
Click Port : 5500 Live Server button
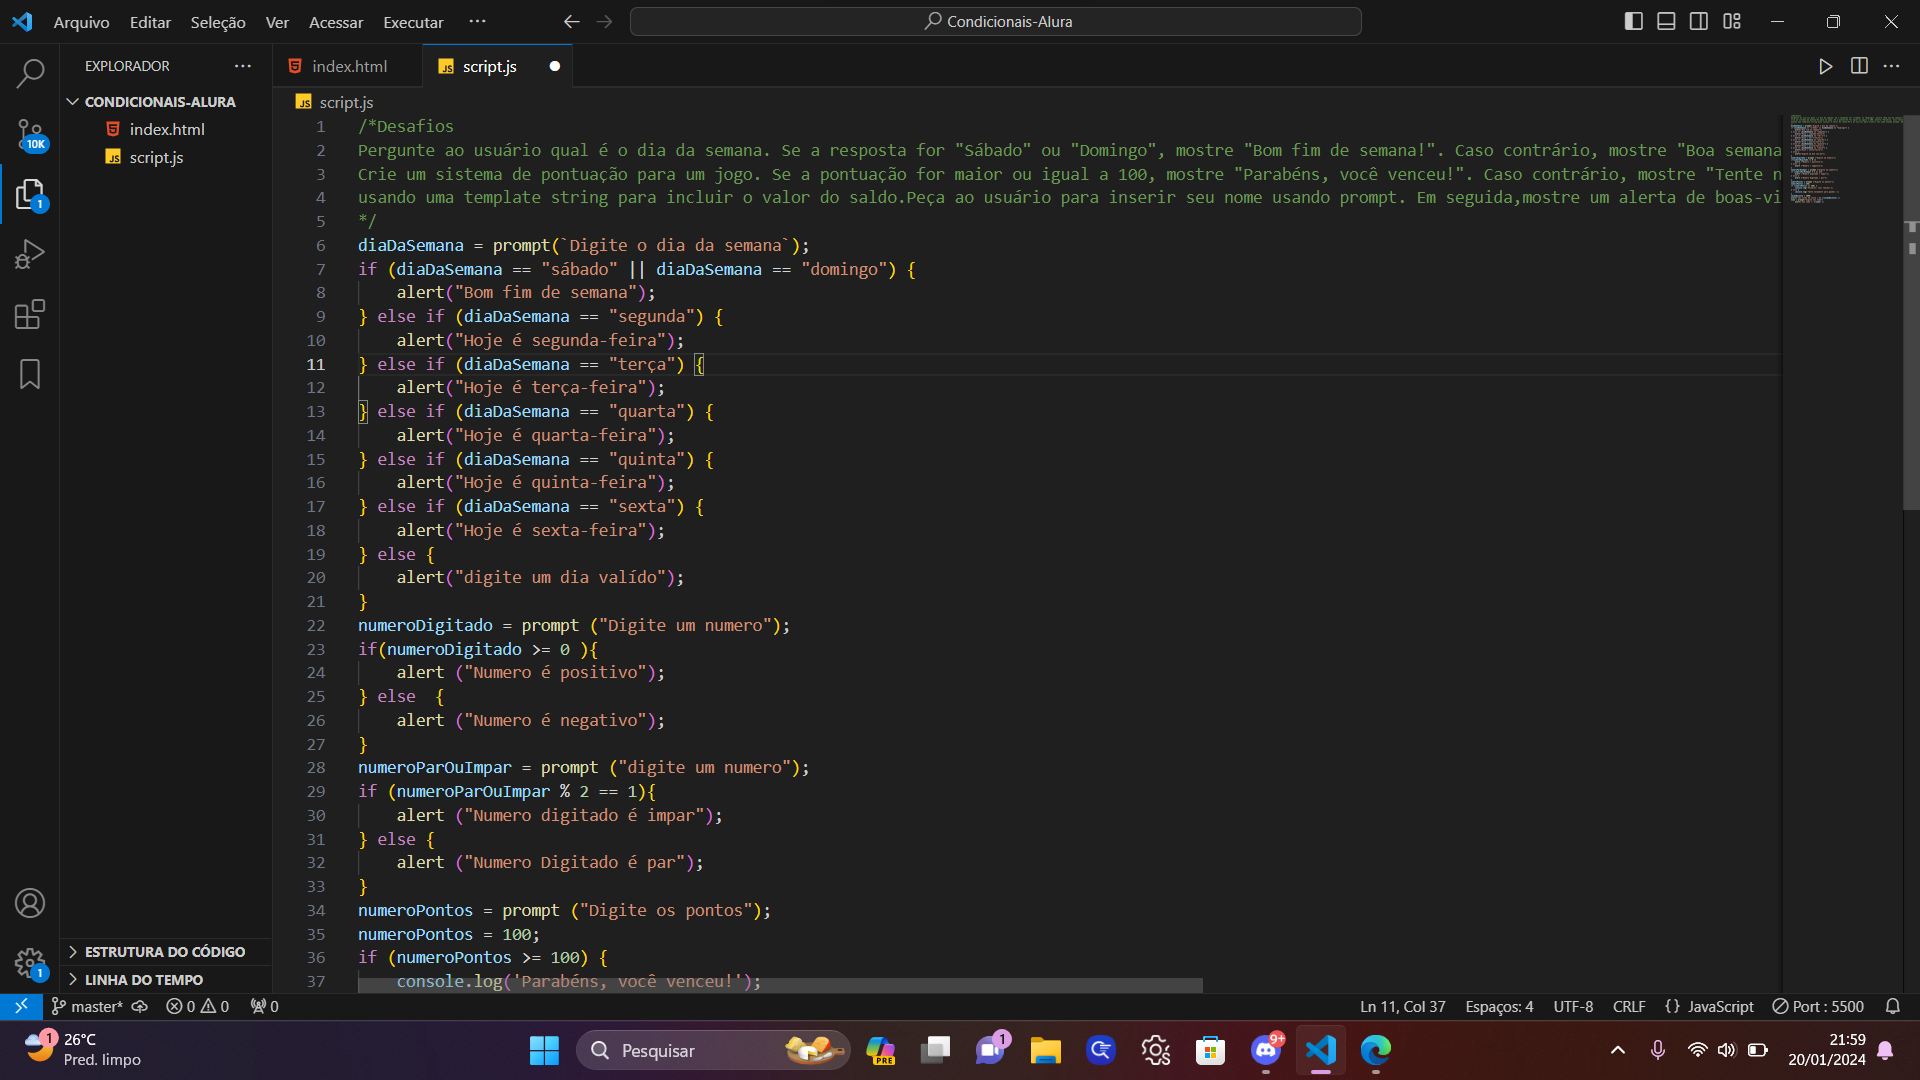click(1818, 1006)
